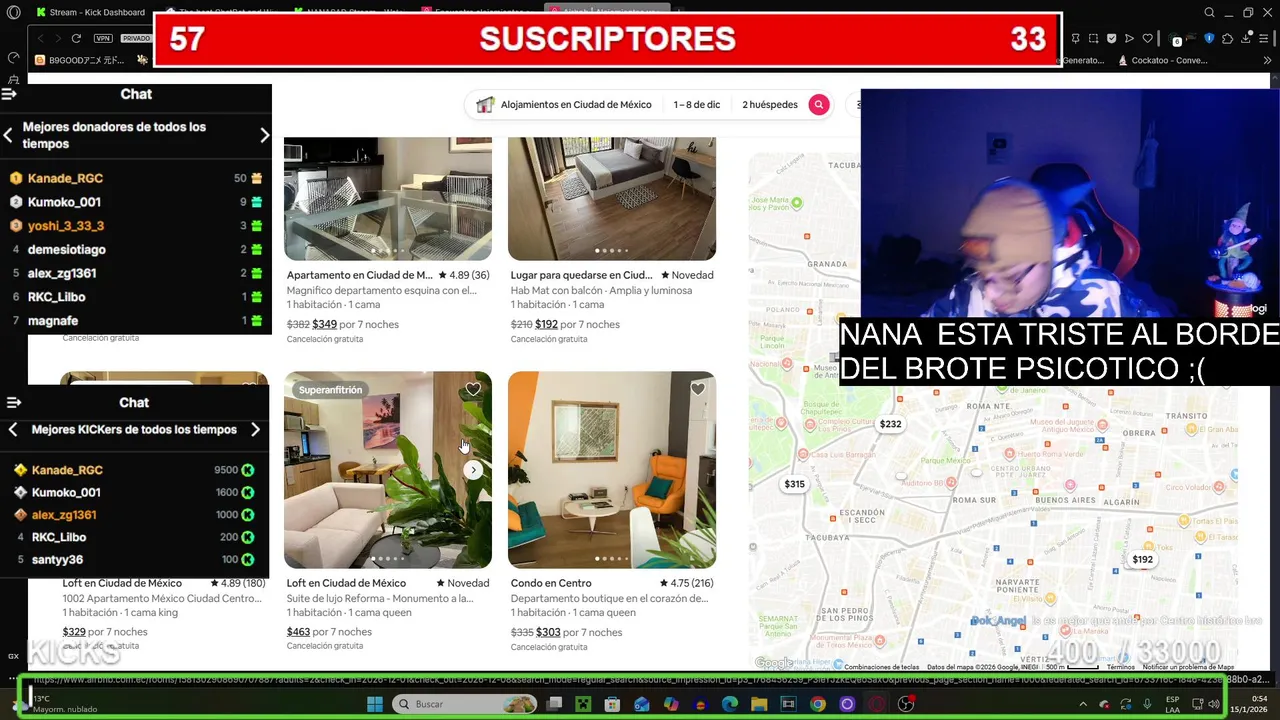Screen dimensions: 1280x720
Task: Switch to the Stream - Kick Dashboard tab
Action: [x=90, y=12]
